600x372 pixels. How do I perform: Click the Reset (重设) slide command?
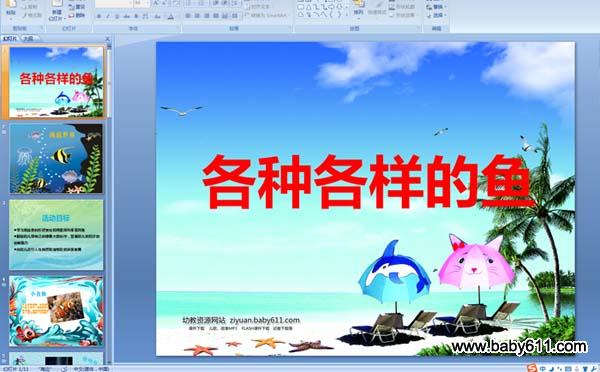click(77, 7)
